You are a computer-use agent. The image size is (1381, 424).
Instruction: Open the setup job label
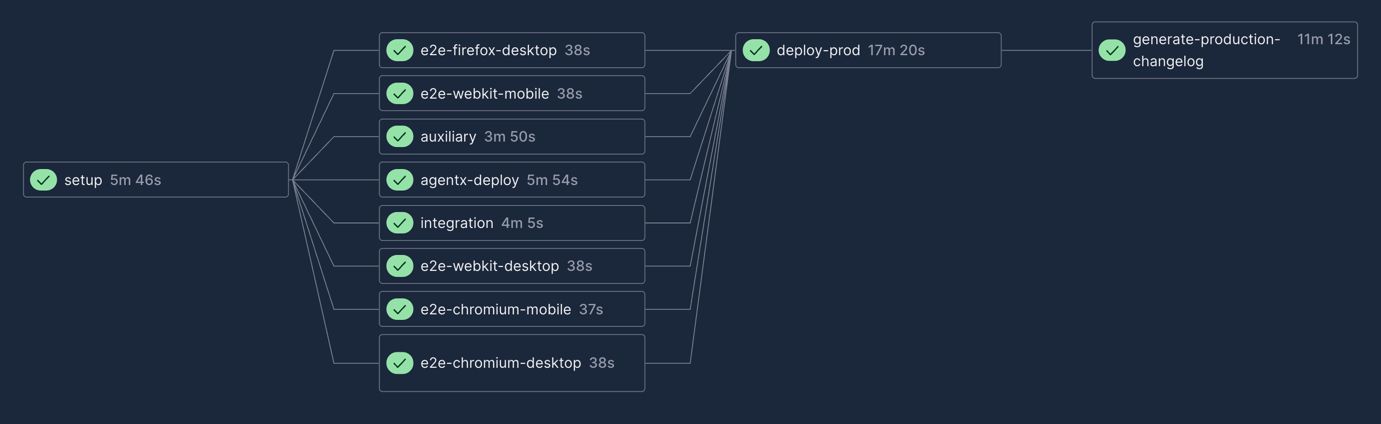(83, 180)
